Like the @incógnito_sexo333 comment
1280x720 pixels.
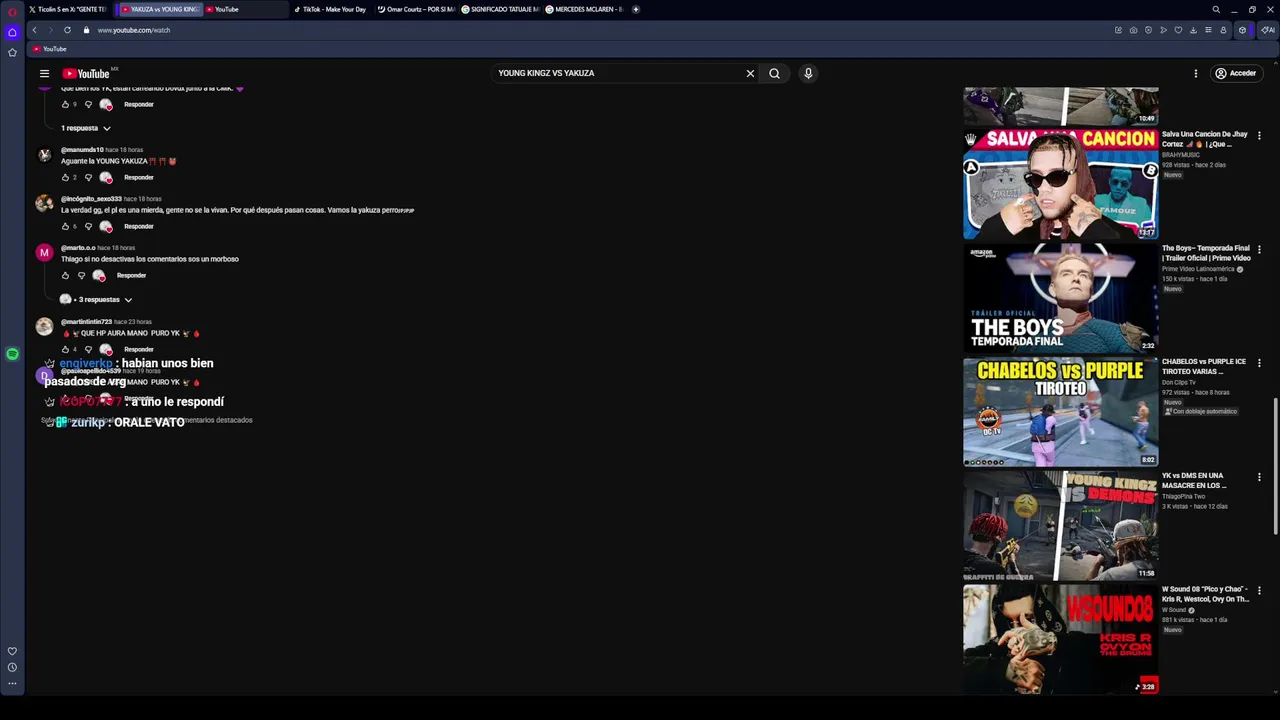point(66,226)
